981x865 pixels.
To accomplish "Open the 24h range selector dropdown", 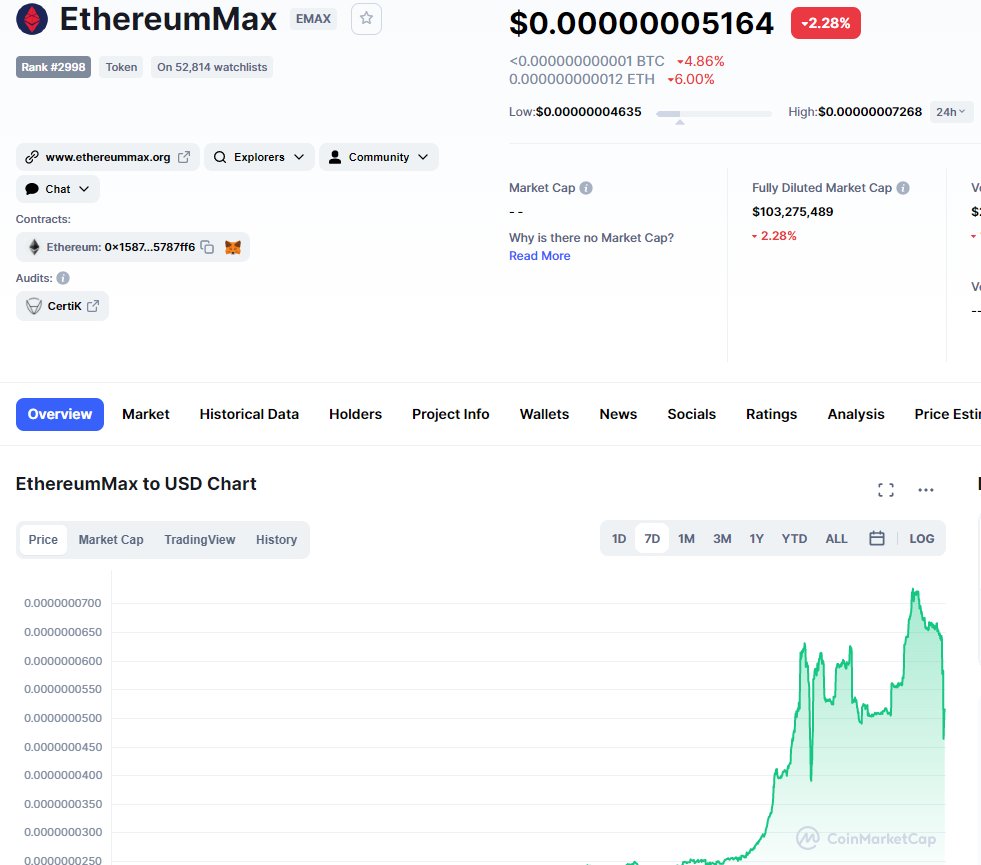I will [950, 112].
